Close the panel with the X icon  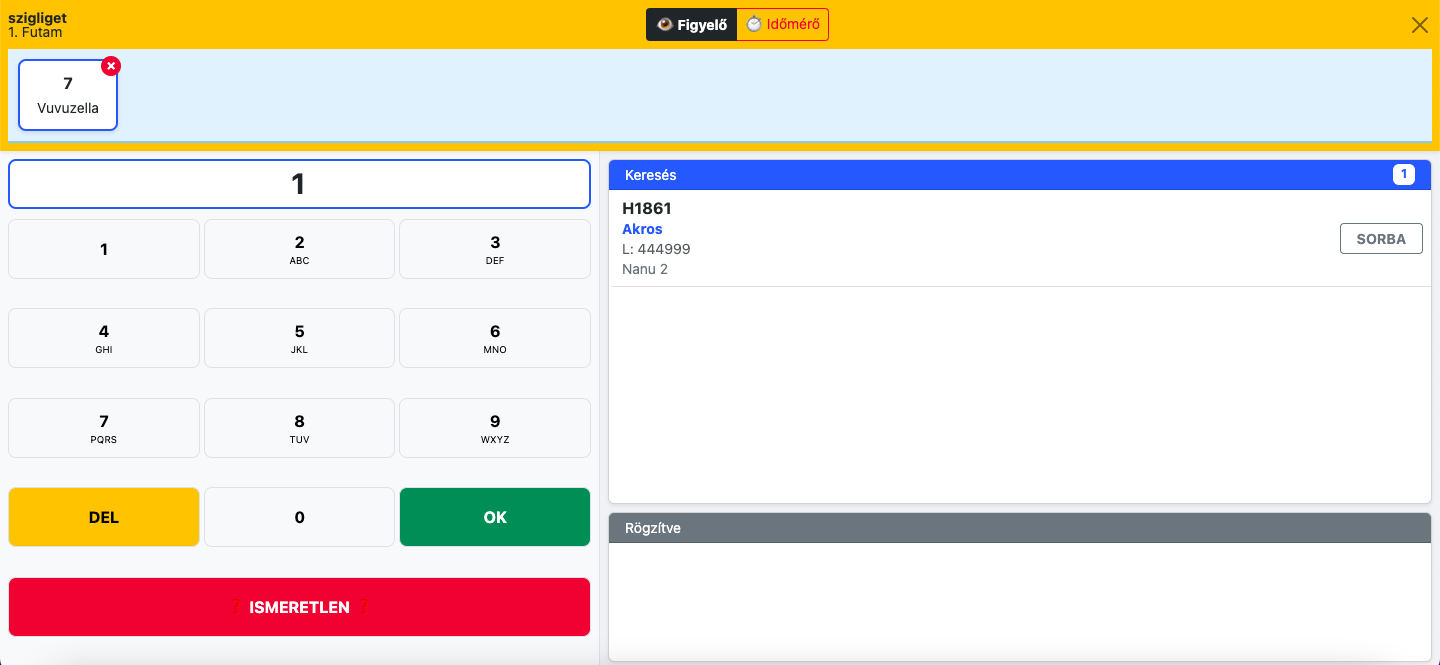tap(1419, 25)
